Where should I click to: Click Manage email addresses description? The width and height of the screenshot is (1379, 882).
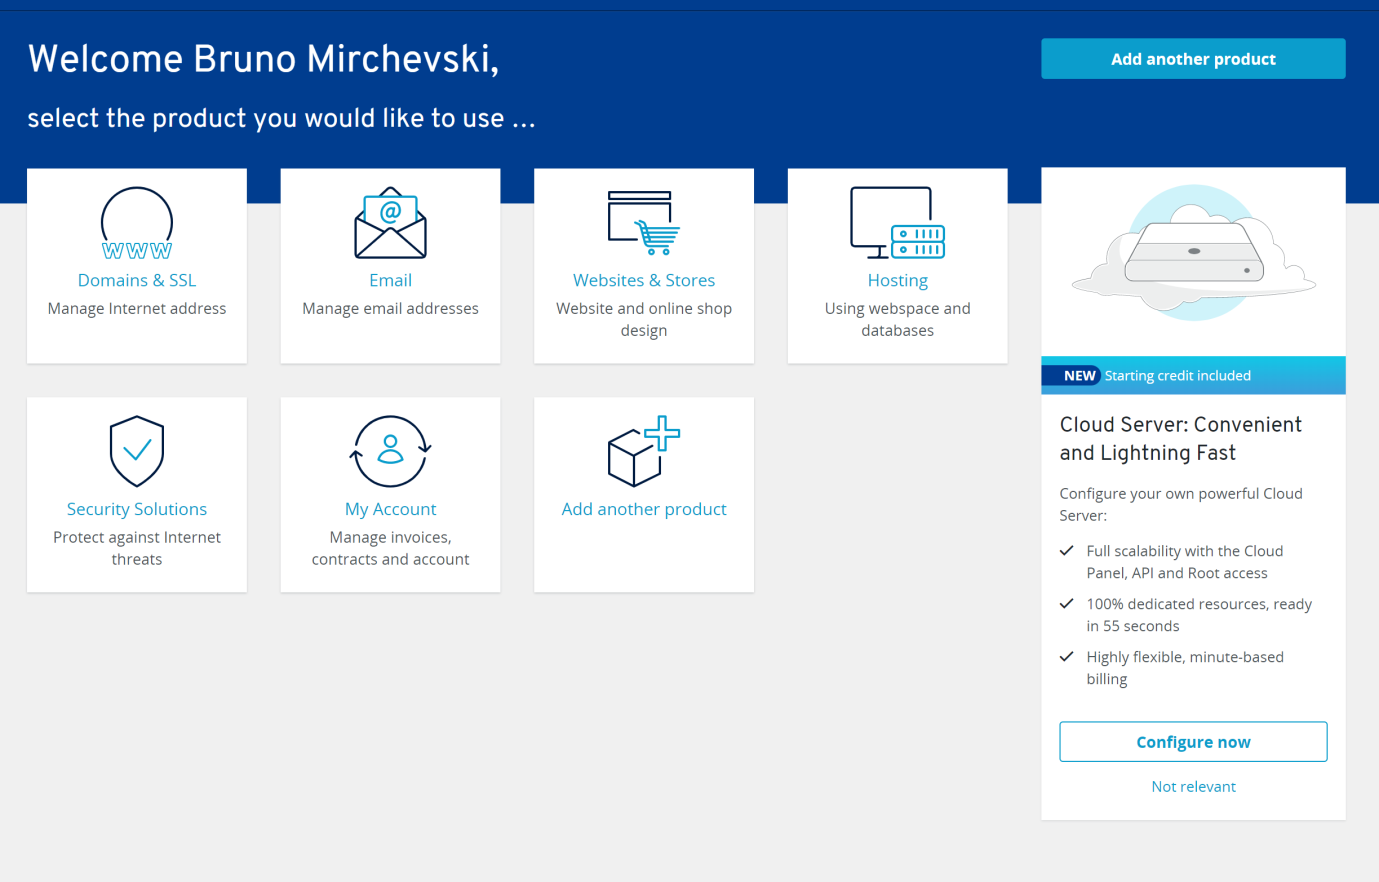point(390,309)
